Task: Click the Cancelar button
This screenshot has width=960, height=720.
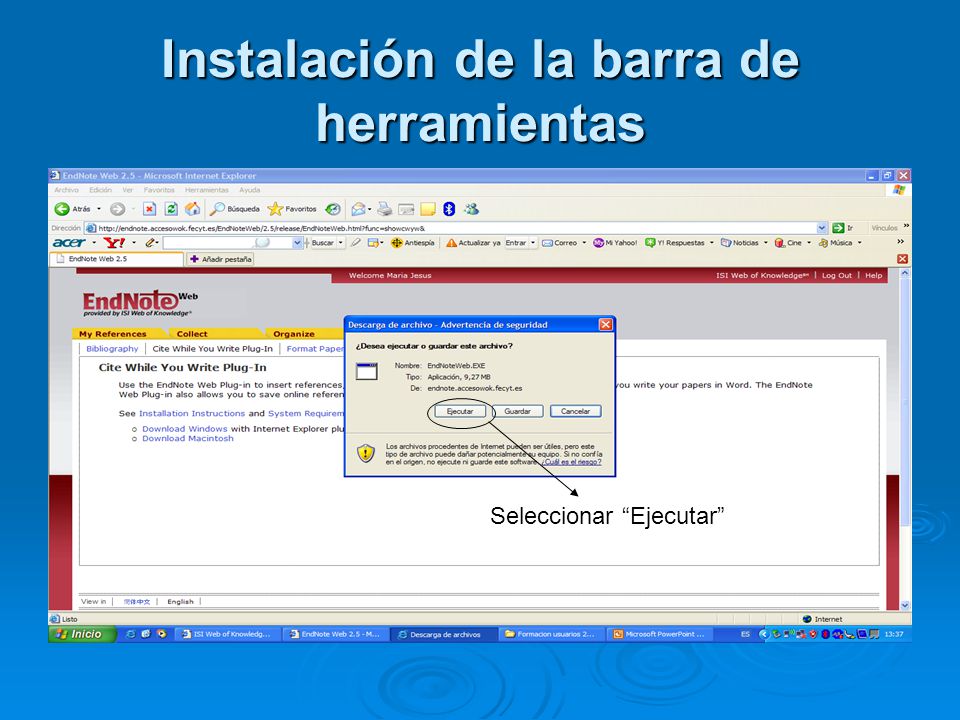Action: pos(576,411)
